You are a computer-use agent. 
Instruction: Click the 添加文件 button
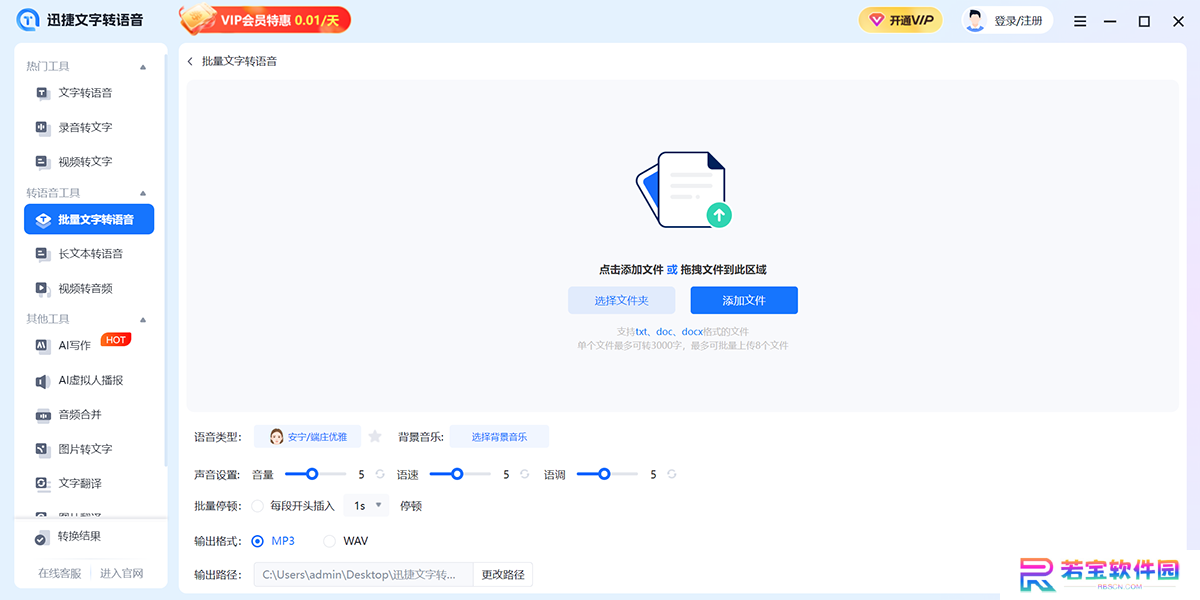point(744,300)
